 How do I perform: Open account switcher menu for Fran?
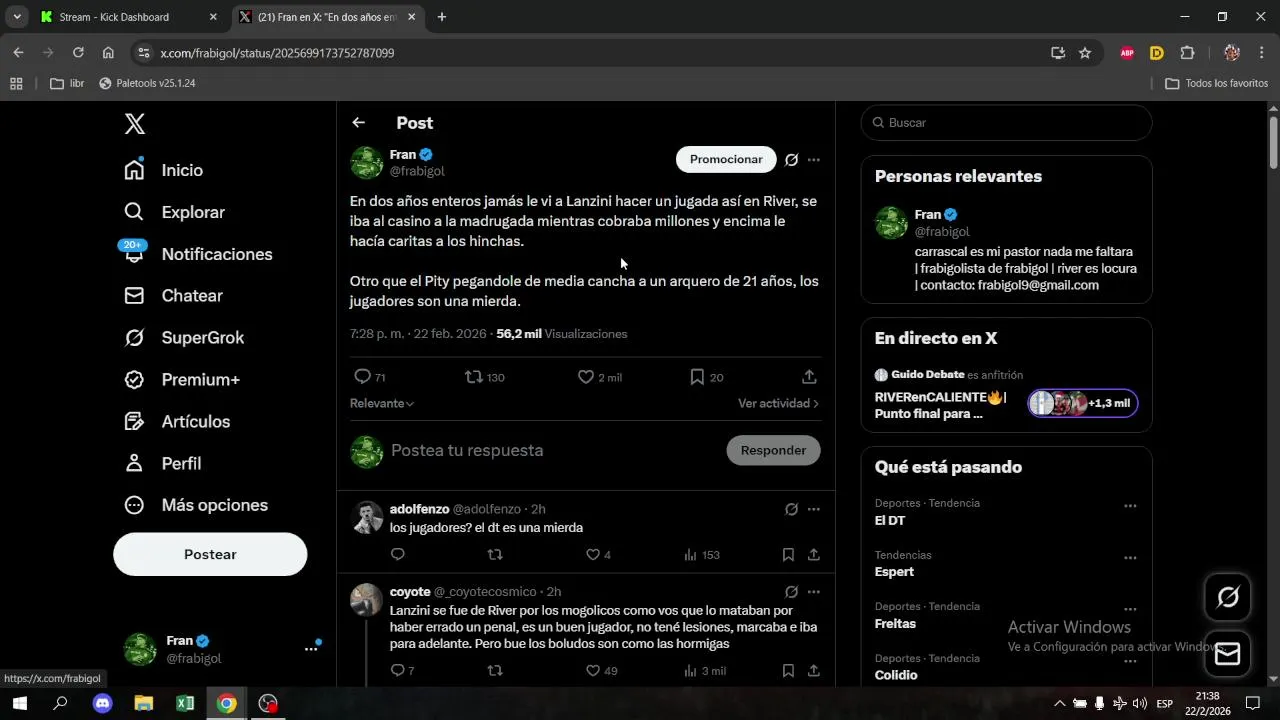click(x=311, y=649)
